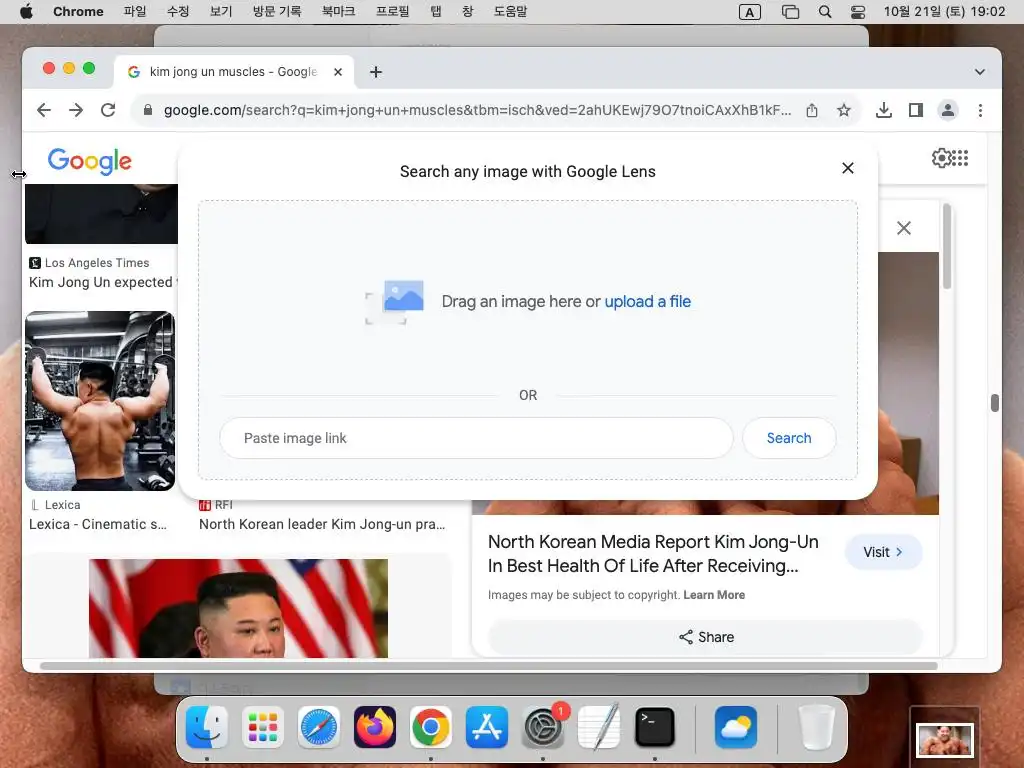Open Launchpad from the Dock
The width and height of the screenshot is (1024, 768).
click(x=263, y=727)
